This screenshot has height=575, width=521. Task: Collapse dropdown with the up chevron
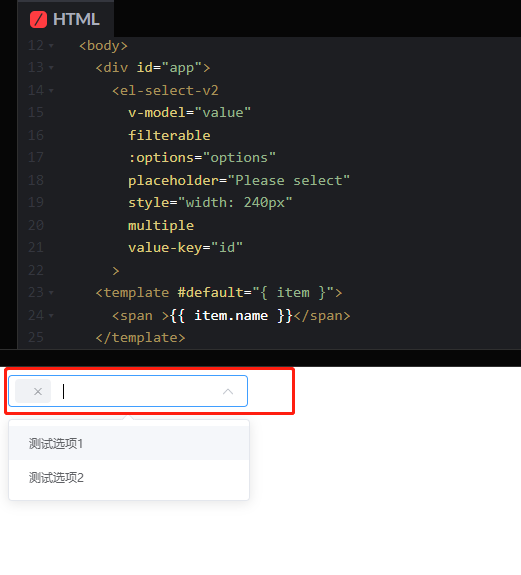click(x=228, y=391)
